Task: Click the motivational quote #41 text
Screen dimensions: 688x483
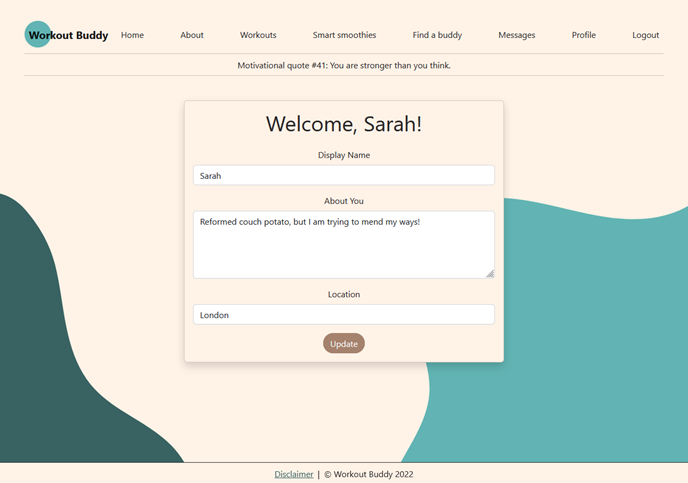Action: click(x=344, y=65)
